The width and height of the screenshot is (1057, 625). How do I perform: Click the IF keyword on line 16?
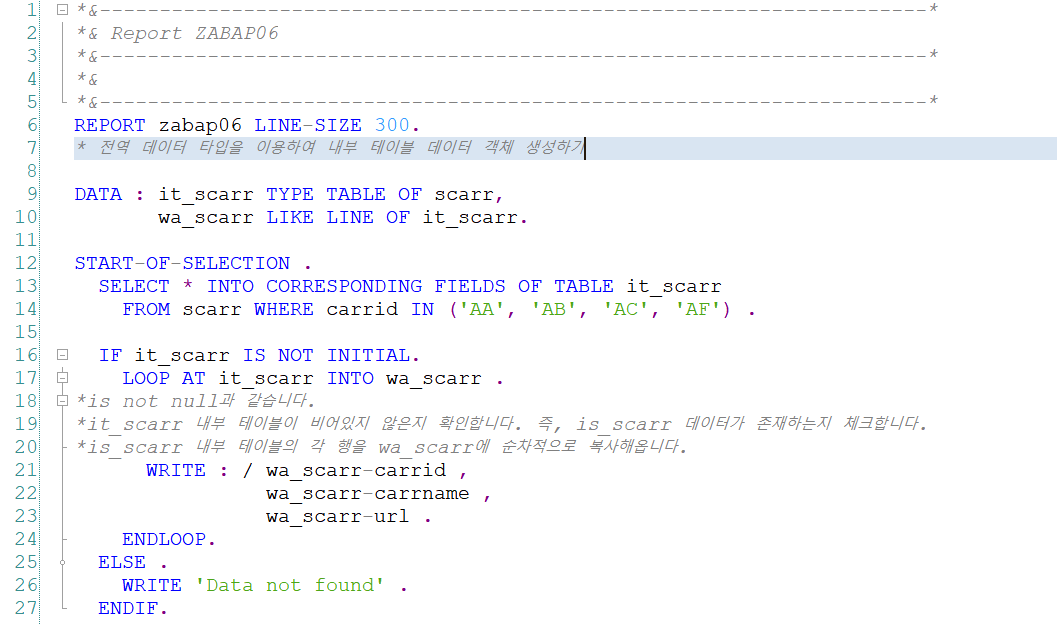(111, 355)
